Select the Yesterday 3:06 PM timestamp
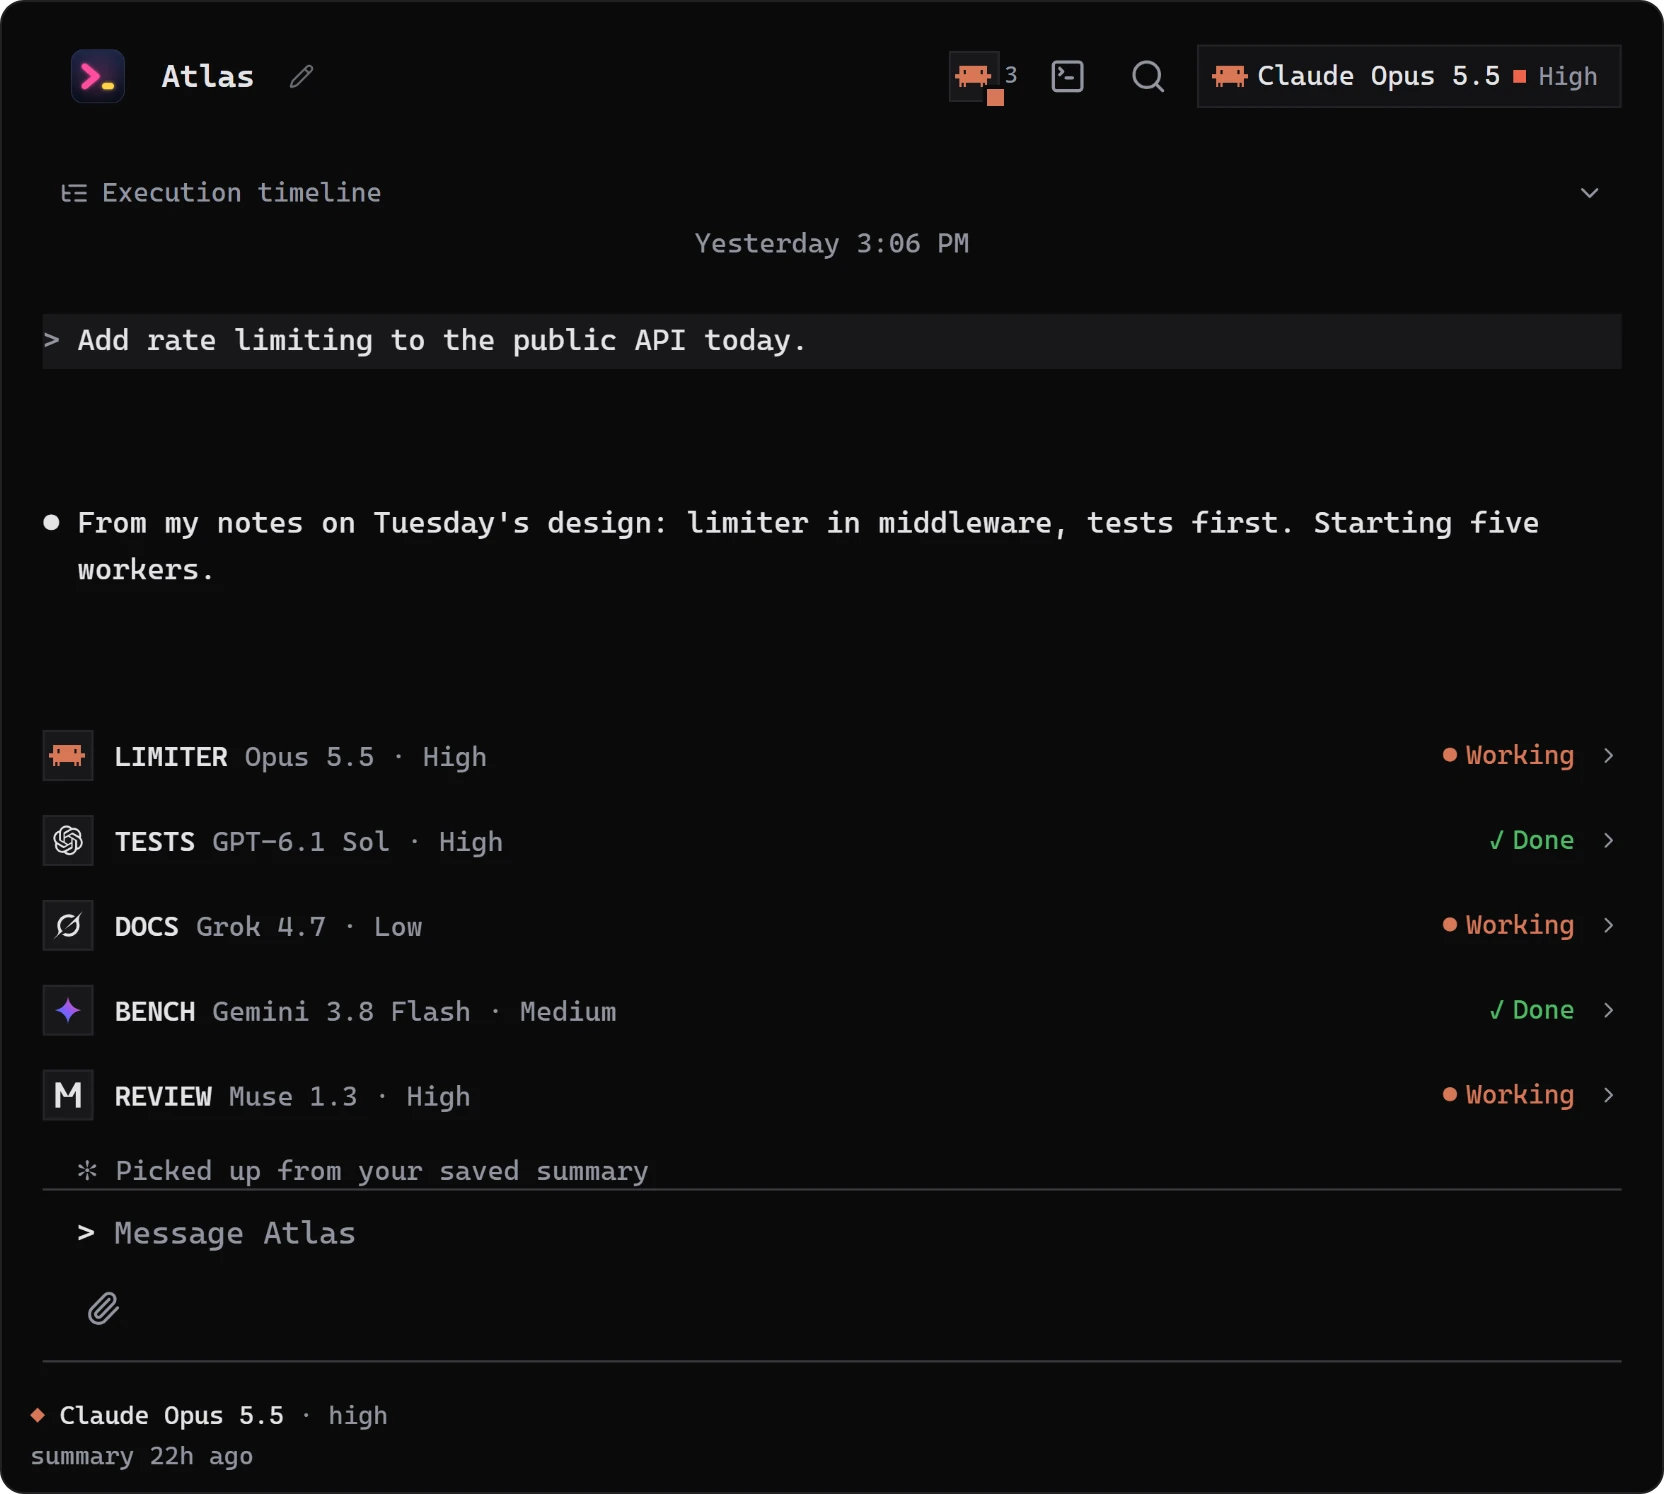The width and height of the screenshot is (1664, 1494). (832, 244)
